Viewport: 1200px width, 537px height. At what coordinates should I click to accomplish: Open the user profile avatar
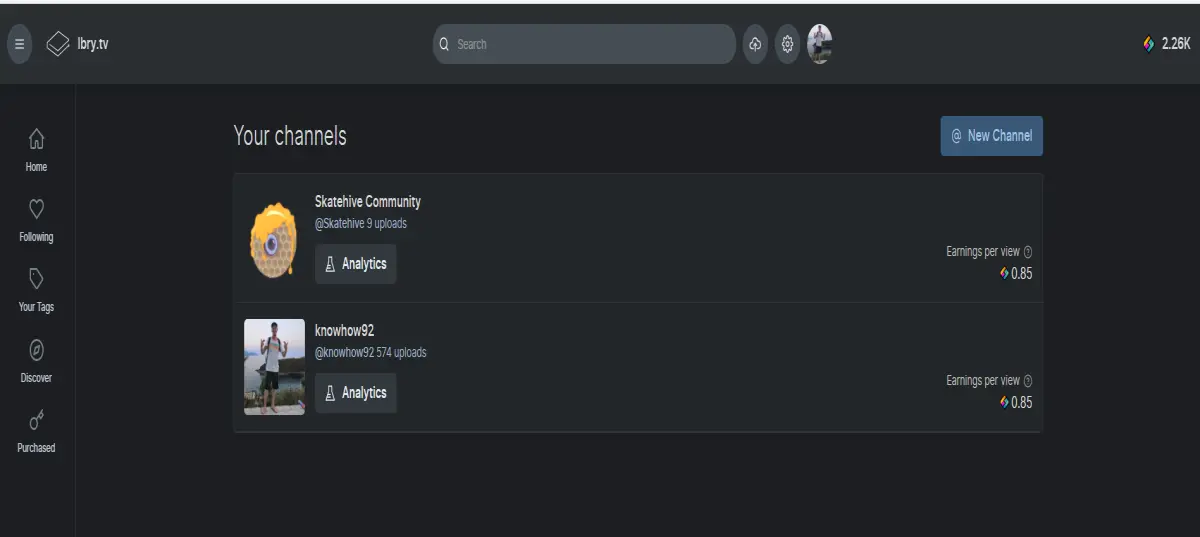pos(820,44)
